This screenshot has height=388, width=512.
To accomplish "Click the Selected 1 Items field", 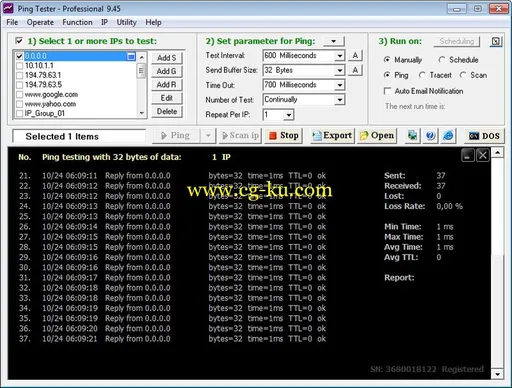I will click(79, 136).
